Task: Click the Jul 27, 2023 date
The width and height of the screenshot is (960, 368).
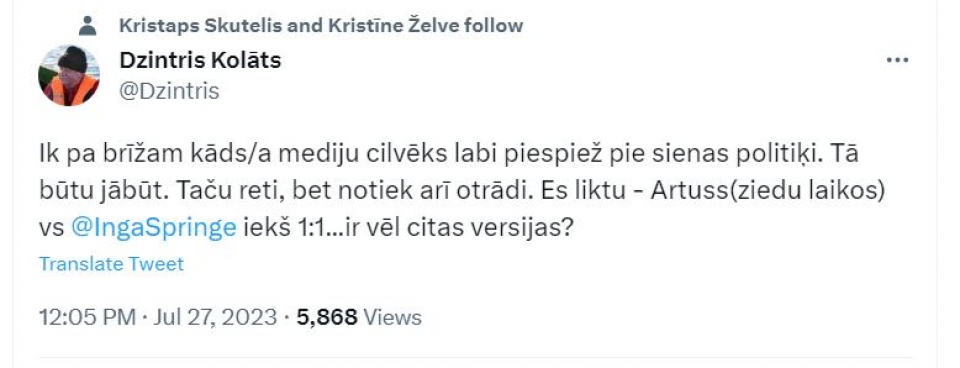Action: pyautogui.click(x=215, y=317)
